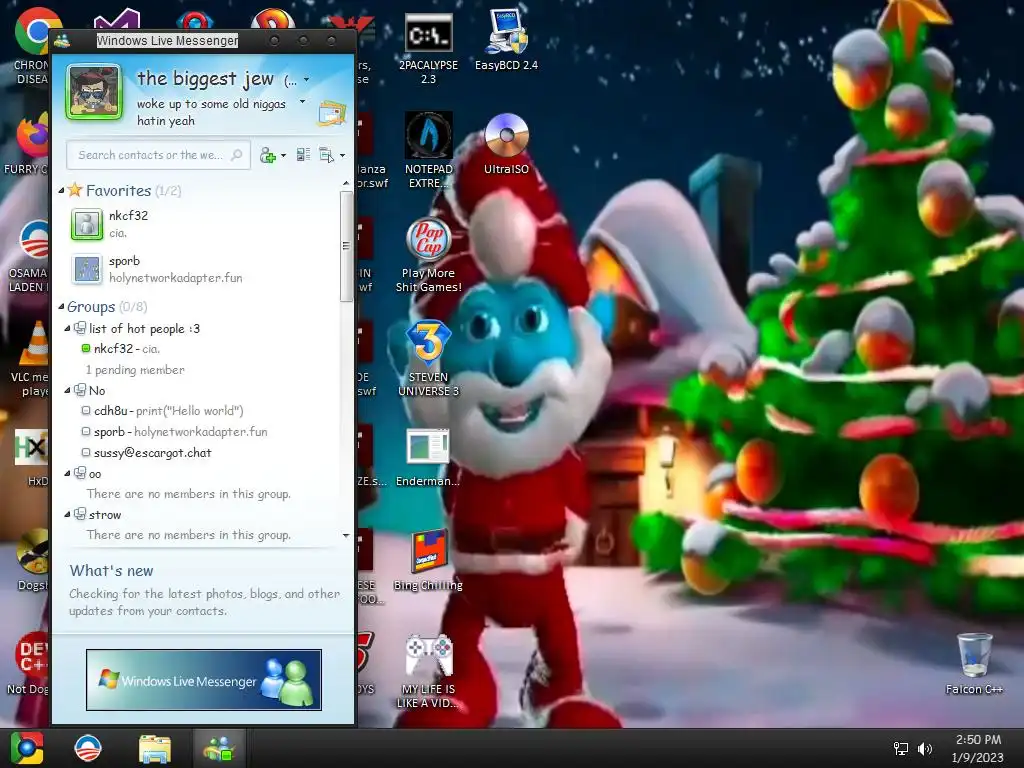Open the dropdown arrow beside the display name

tap(306, 80)
